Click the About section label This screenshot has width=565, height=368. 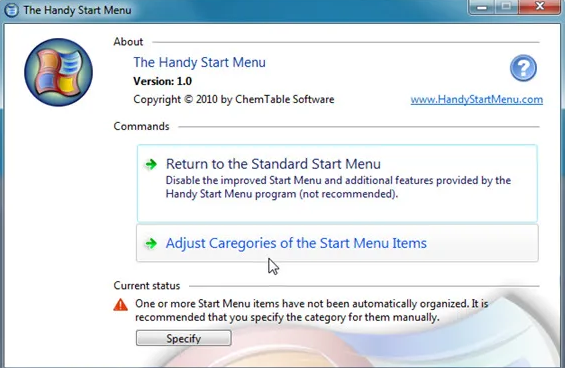tap(128, 42)
